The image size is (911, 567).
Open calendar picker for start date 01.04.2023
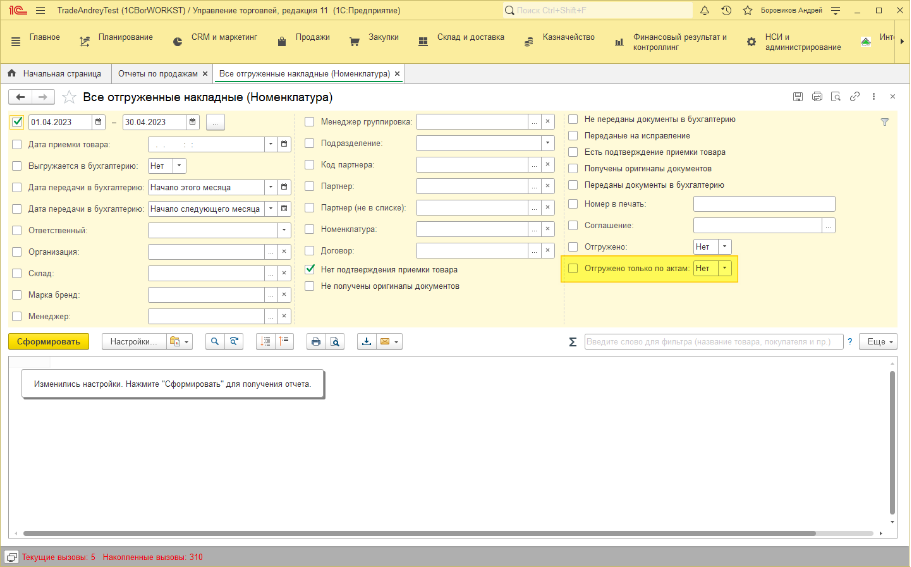point(98,122)
